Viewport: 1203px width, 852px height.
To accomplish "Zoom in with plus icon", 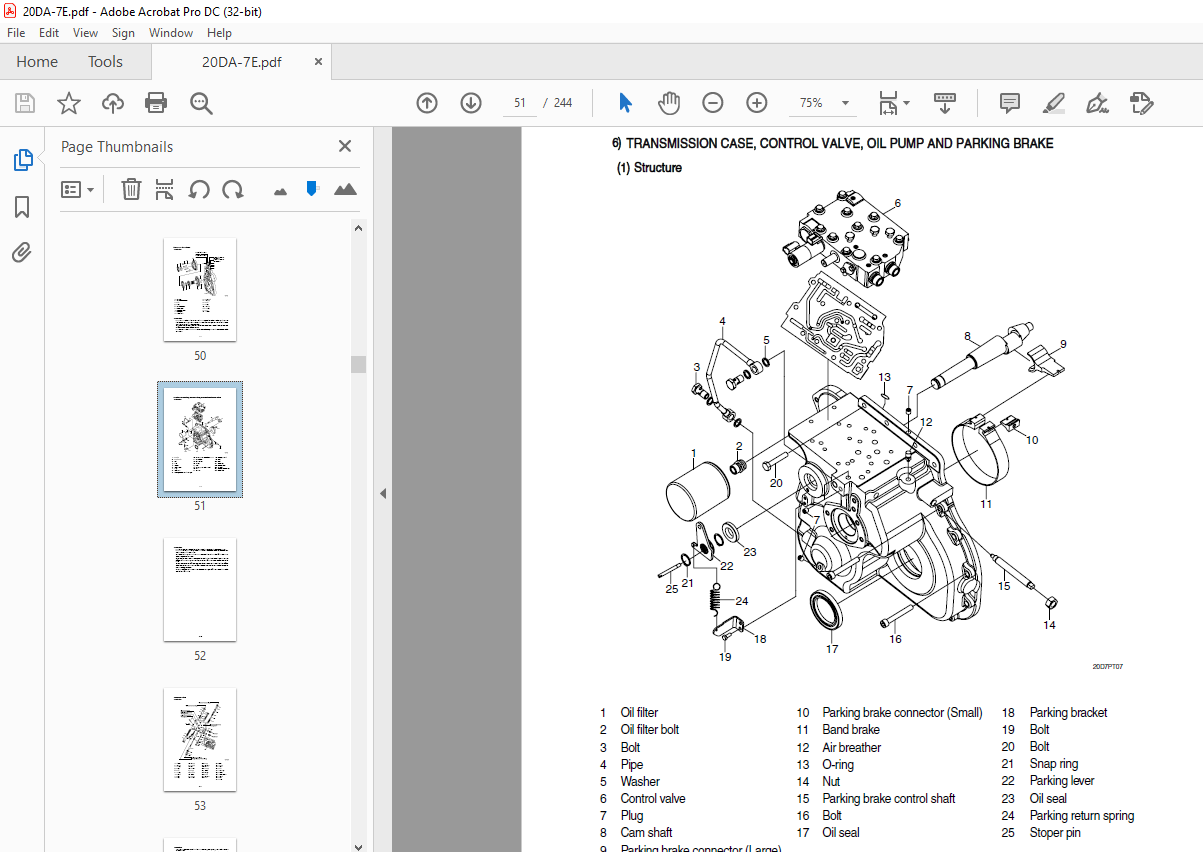I will click(757, 103).
